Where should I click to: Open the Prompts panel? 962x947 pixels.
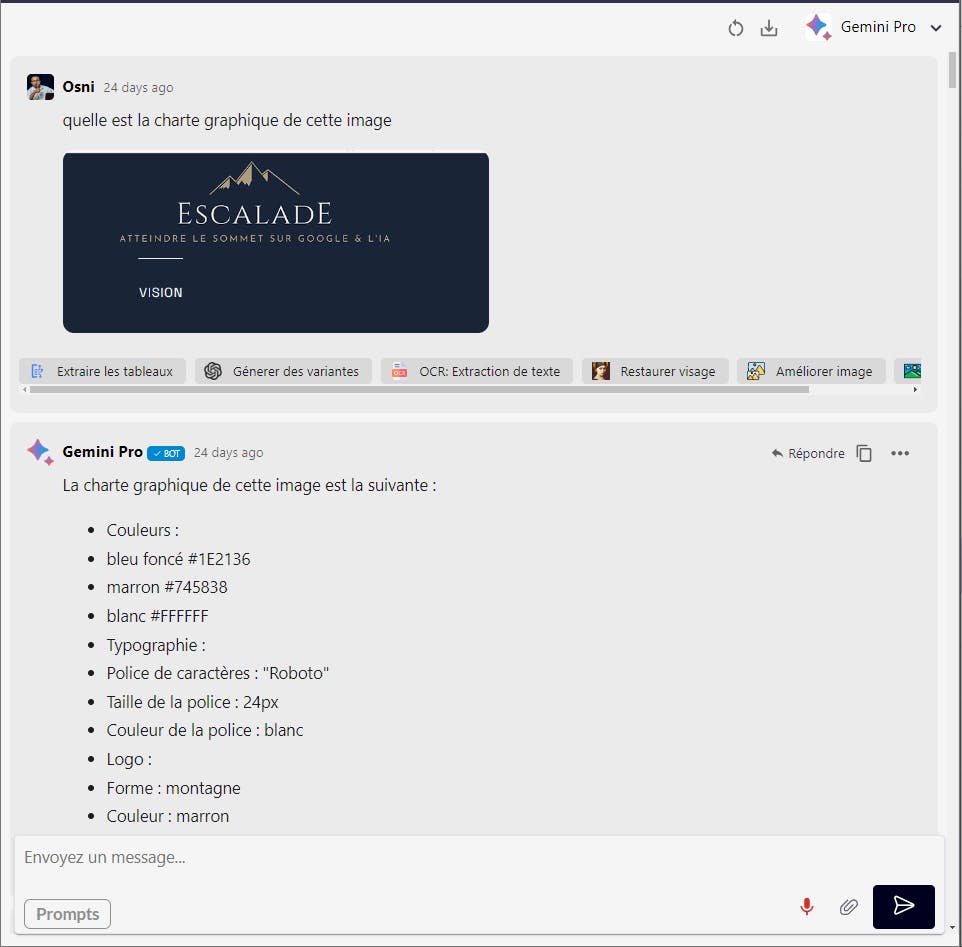pyautogui.click(x=67, y=913)
